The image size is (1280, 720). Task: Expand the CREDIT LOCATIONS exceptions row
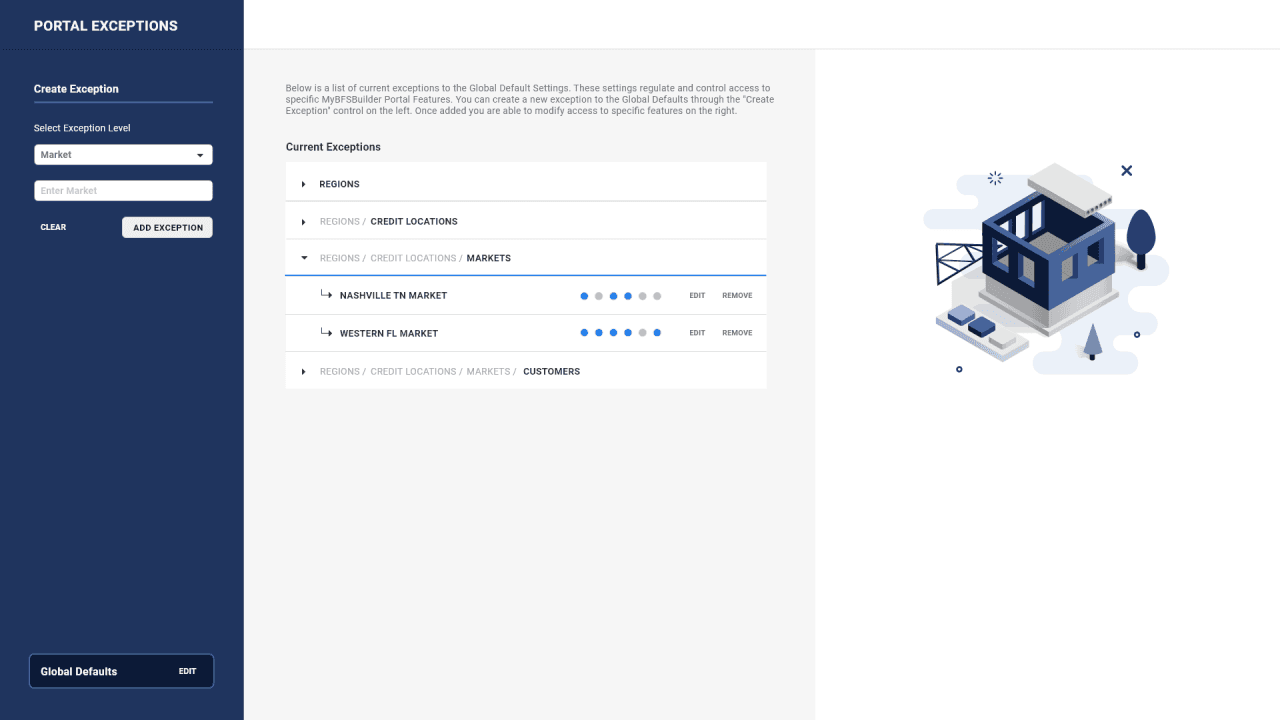(x=526, y=221)
